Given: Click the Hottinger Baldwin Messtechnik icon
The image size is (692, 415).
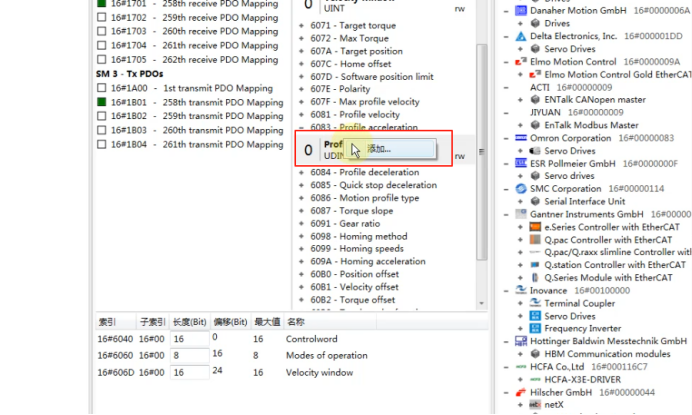Looking at the screenshot, I should [521, 341].
